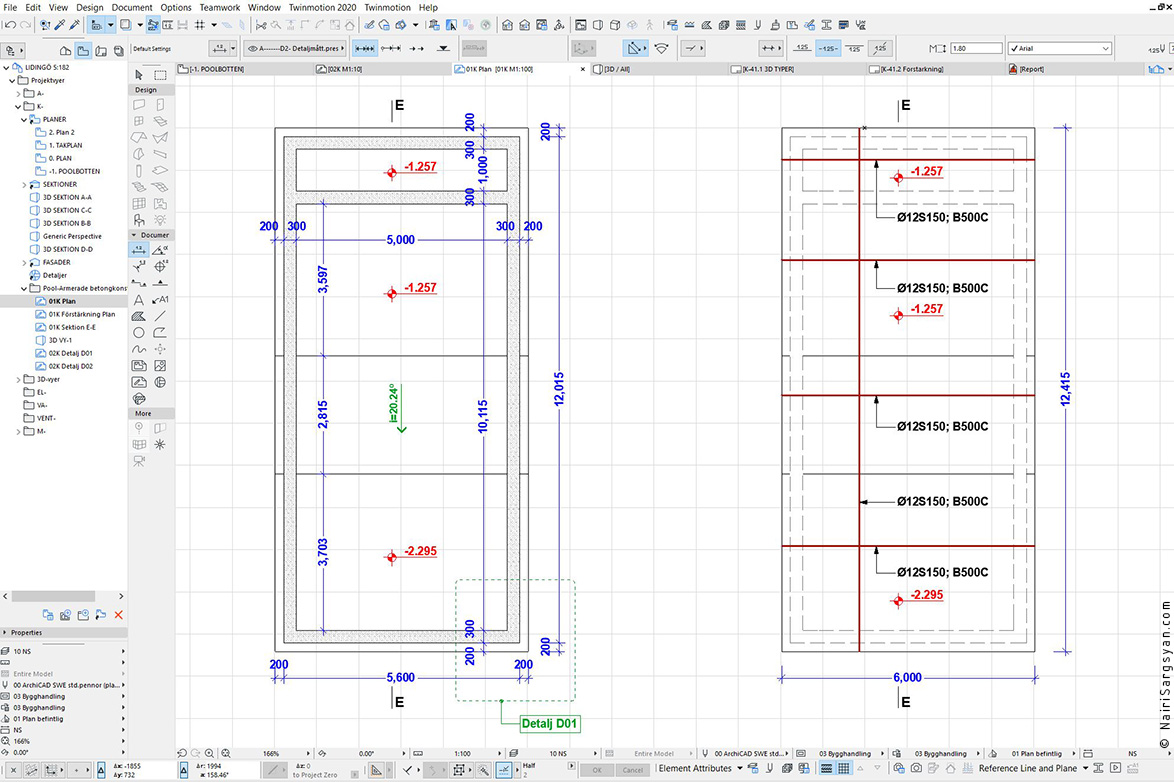Click the OK button in bottom bar

tap(597, 769)
